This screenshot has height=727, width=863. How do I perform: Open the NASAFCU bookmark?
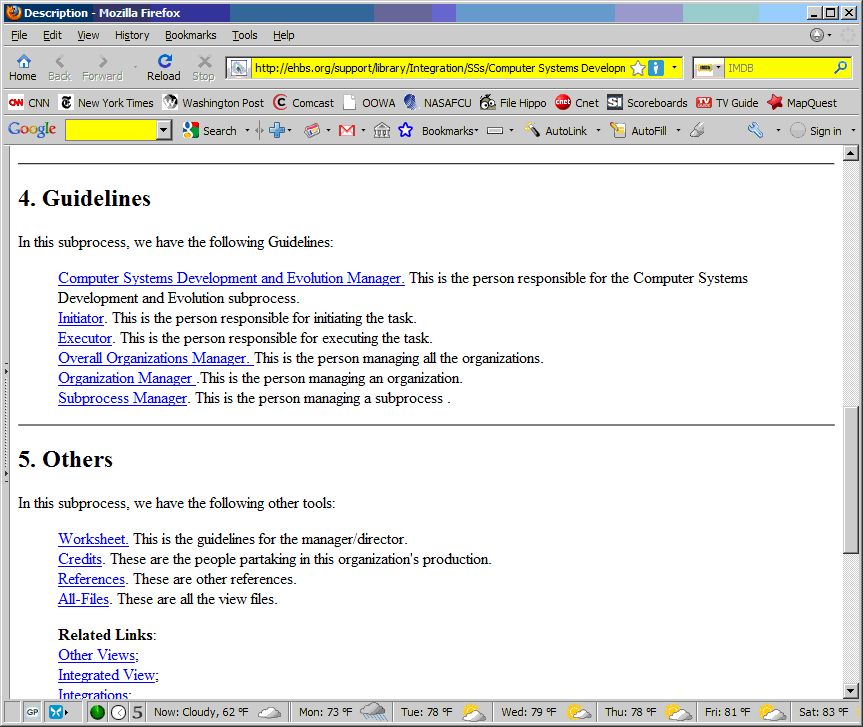(x=438, y=103)
